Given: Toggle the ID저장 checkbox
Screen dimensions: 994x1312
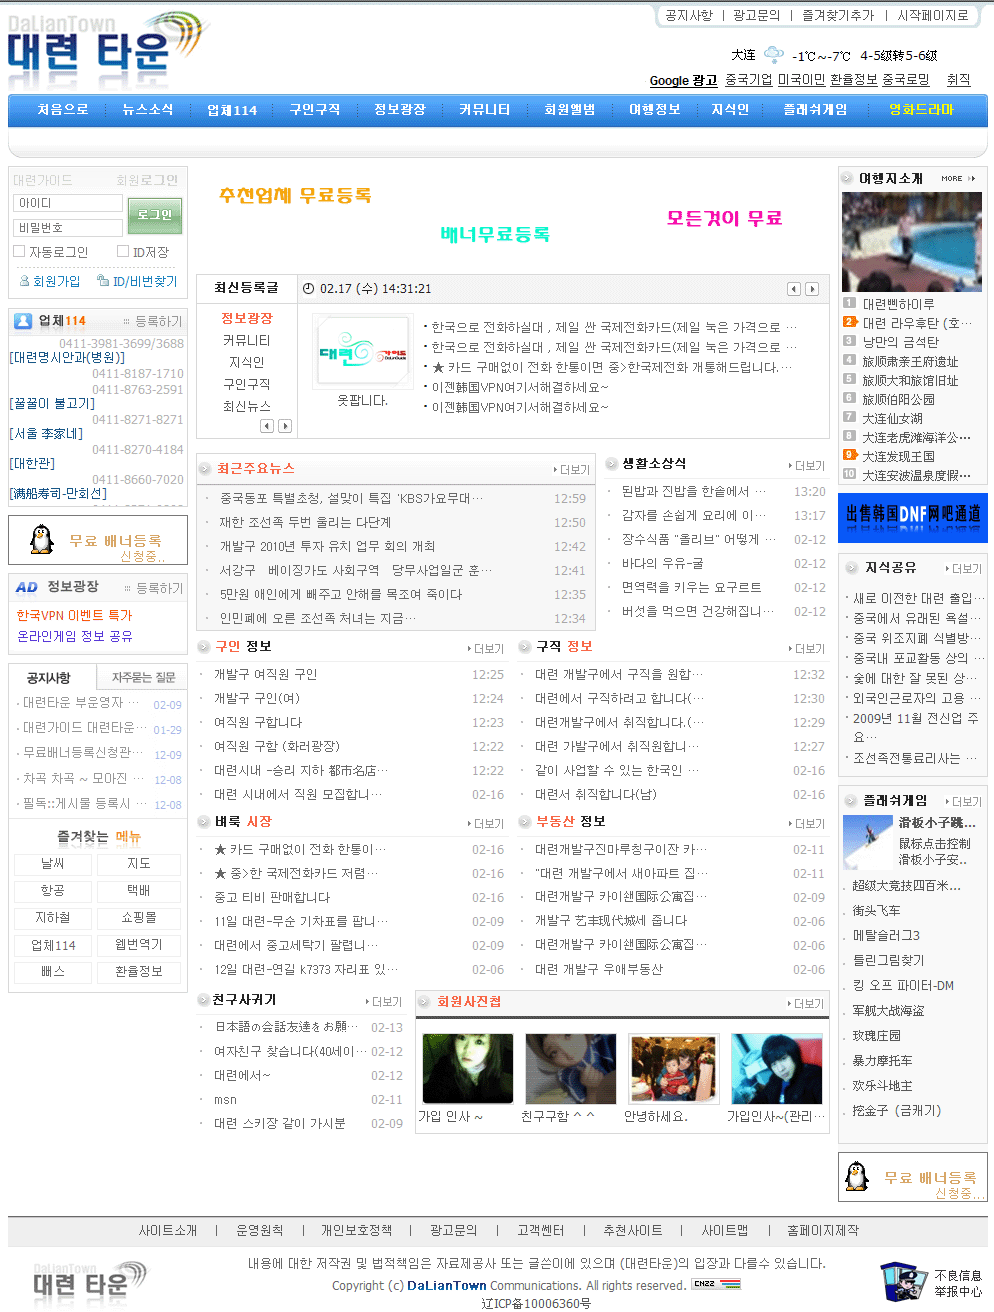Looking at the screenshot, I should click(x=123, y=251).
